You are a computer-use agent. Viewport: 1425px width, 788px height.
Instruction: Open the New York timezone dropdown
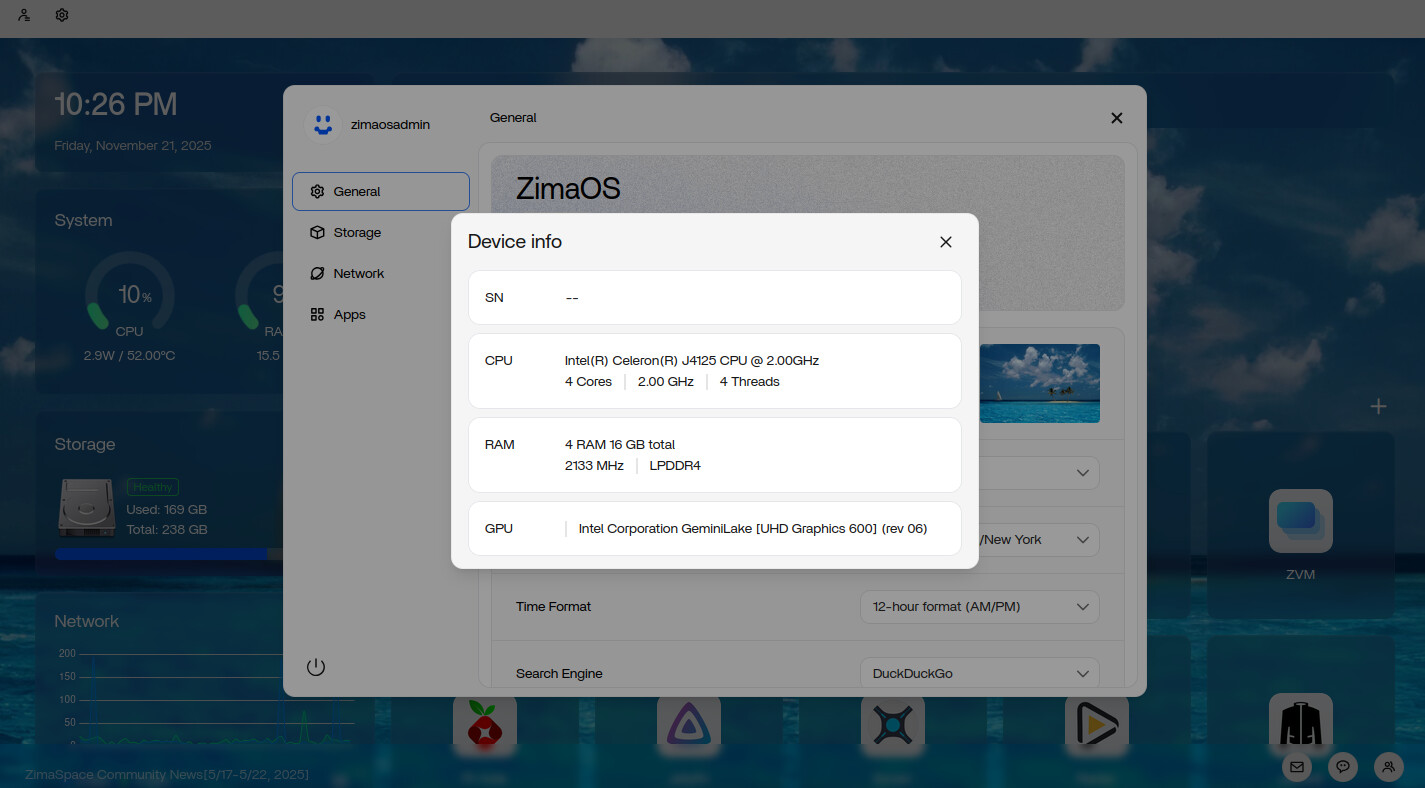(1035, 540)
